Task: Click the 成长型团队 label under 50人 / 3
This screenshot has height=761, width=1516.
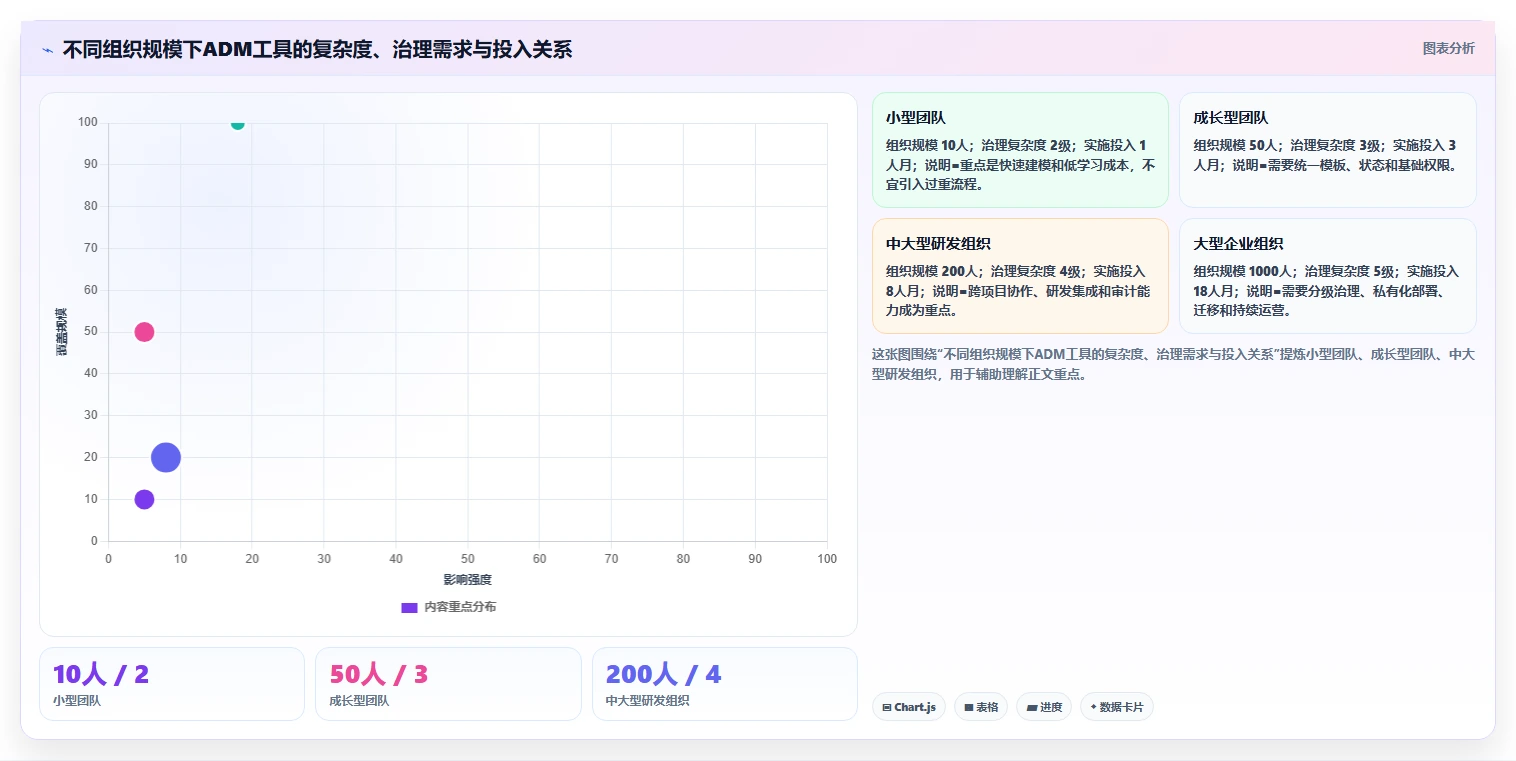Action: coord(359,701)
